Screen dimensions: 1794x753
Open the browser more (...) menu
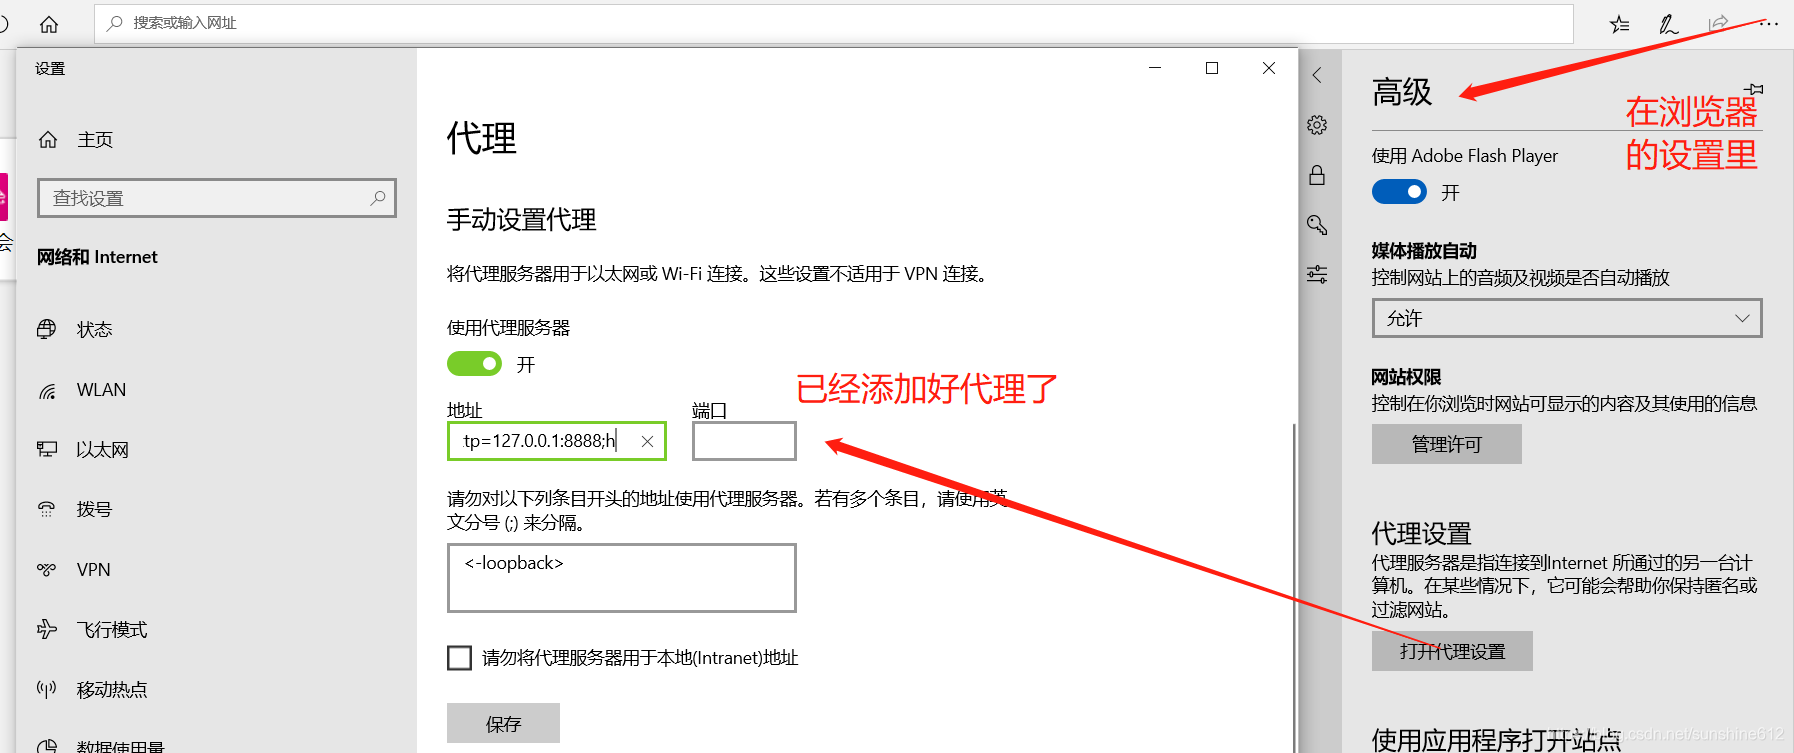point(1769,24)
